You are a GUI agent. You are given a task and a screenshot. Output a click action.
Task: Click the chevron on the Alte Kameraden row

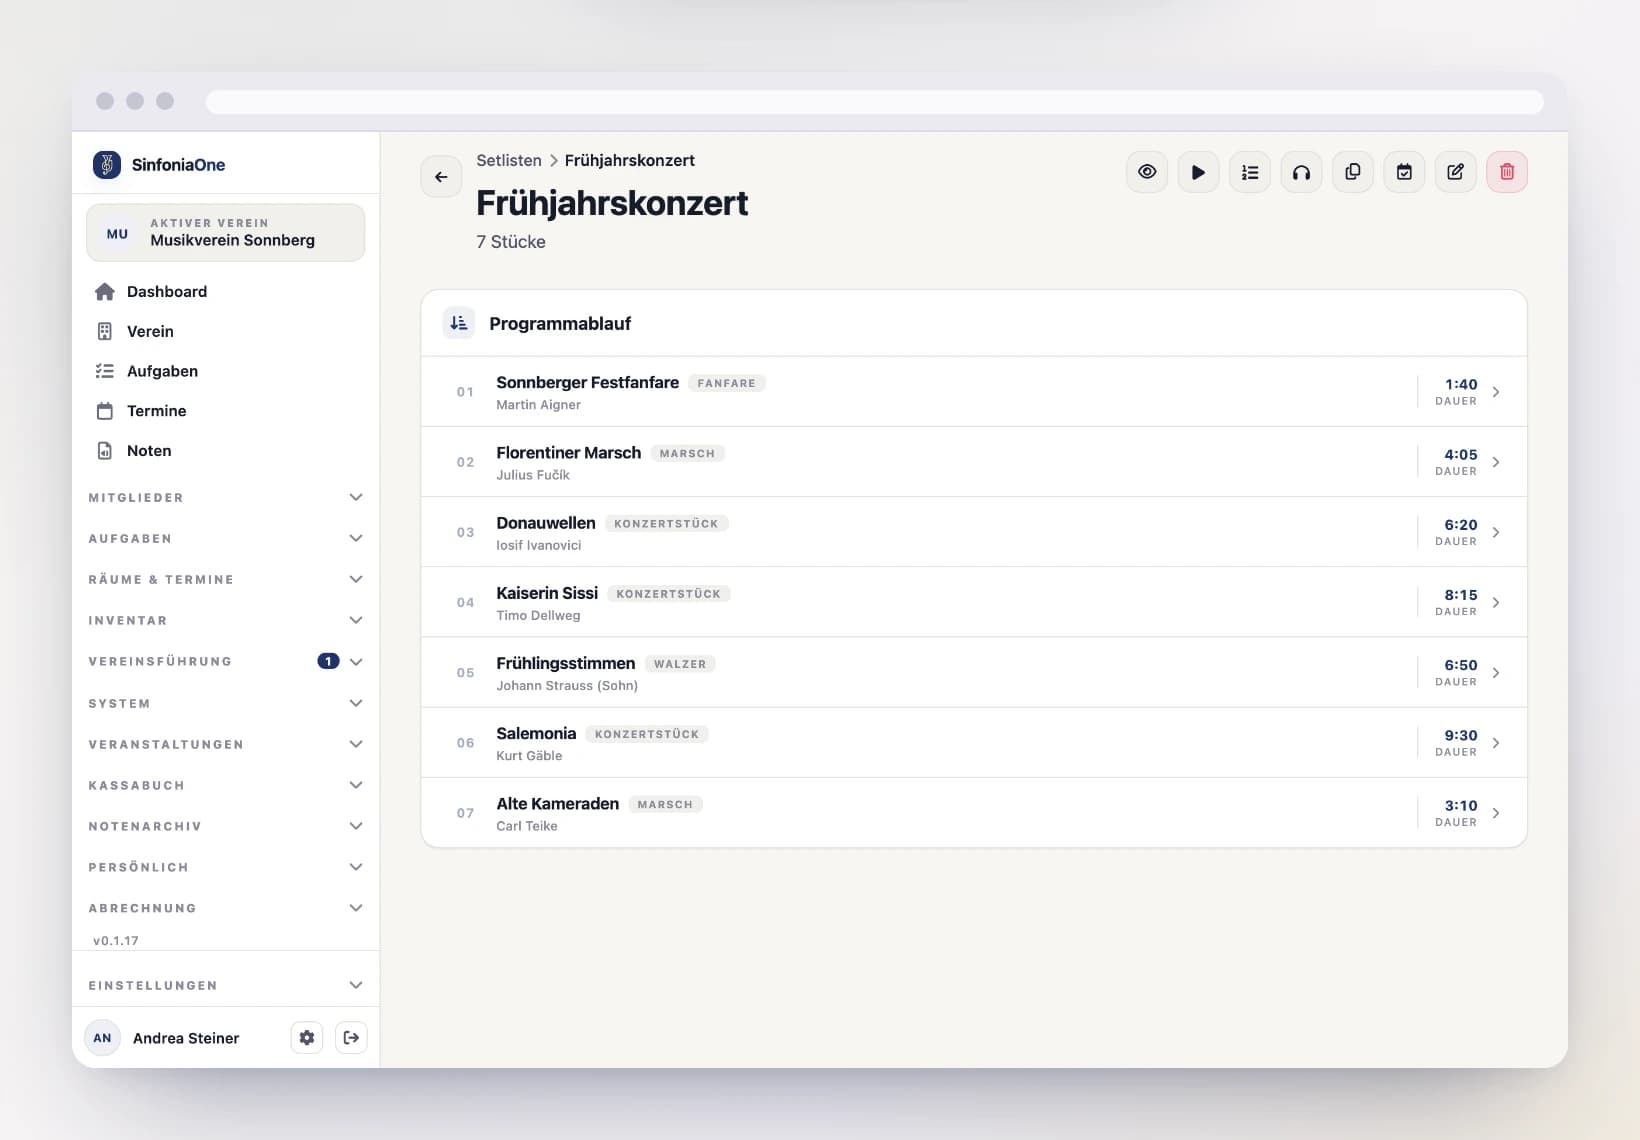(1496, 813)
